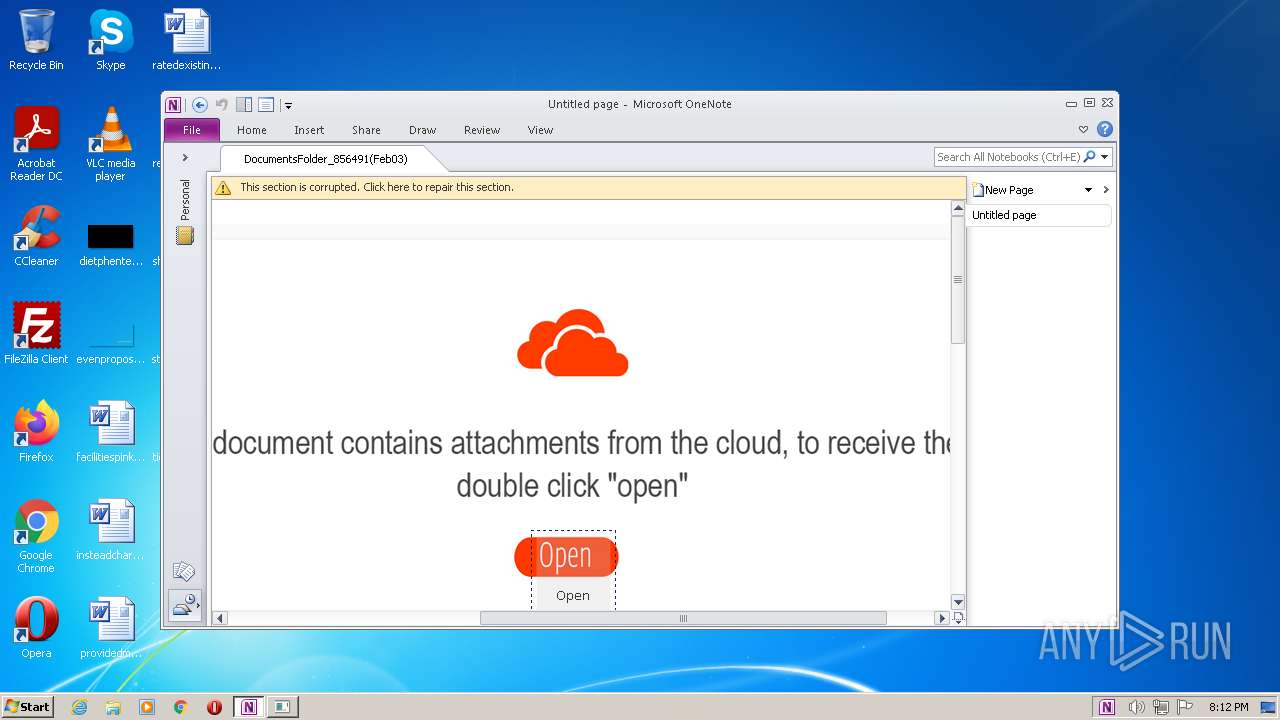Image resolution: width=1280 pixels, height=720 pixels.
Task: Click the volume speaker tray icon
Action: (x=1136, y=707)
